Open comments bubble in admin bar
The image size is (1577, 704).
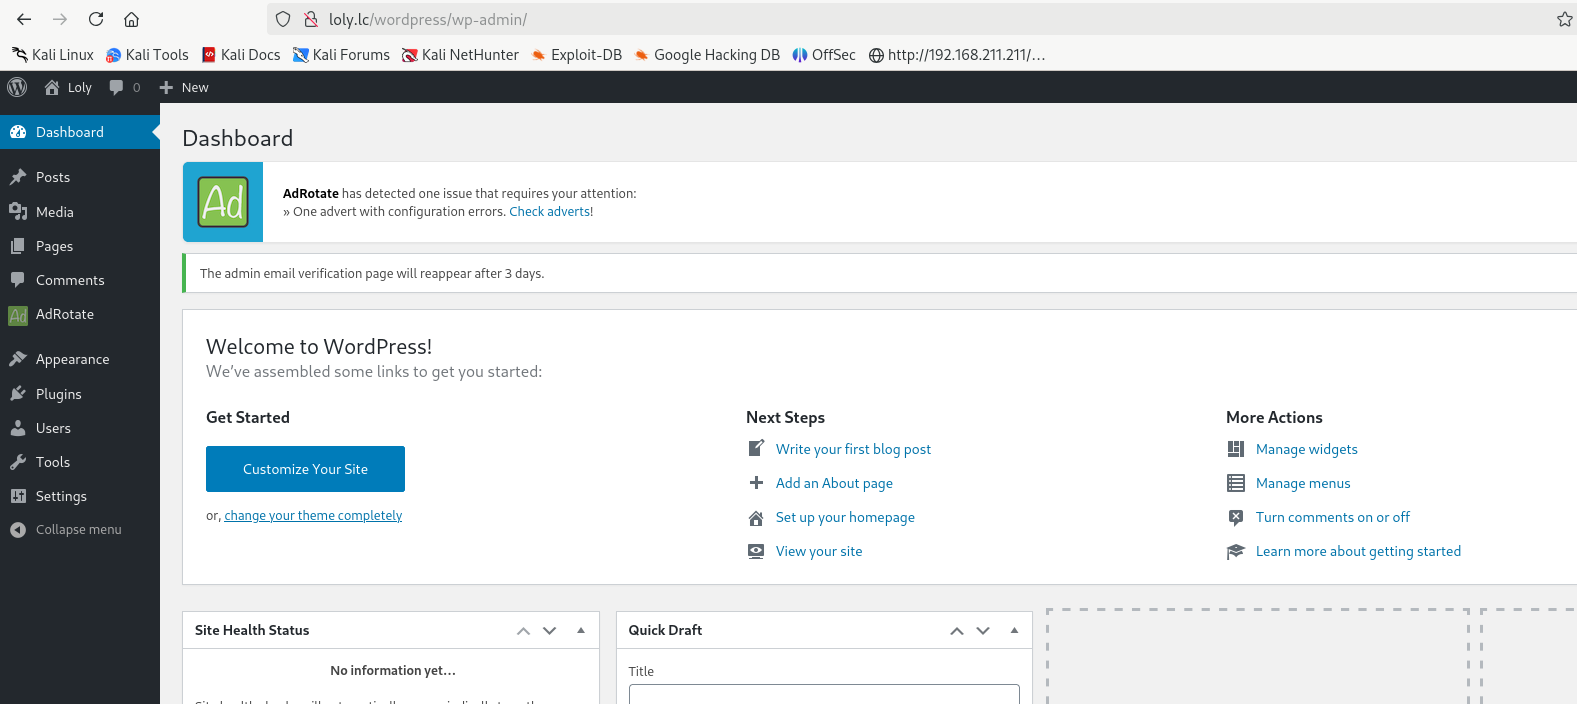tap(117, 87)
